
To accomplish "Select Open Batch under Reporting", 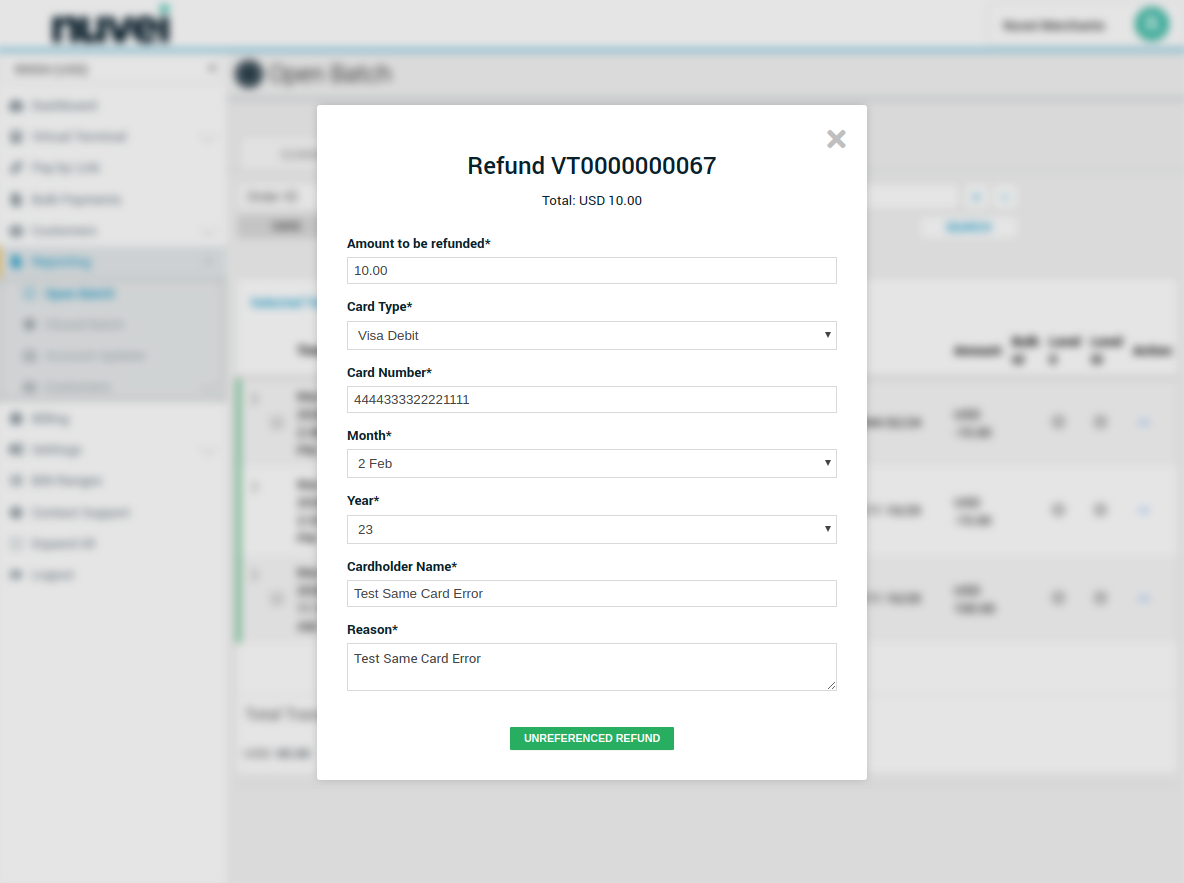I will 80,294.
